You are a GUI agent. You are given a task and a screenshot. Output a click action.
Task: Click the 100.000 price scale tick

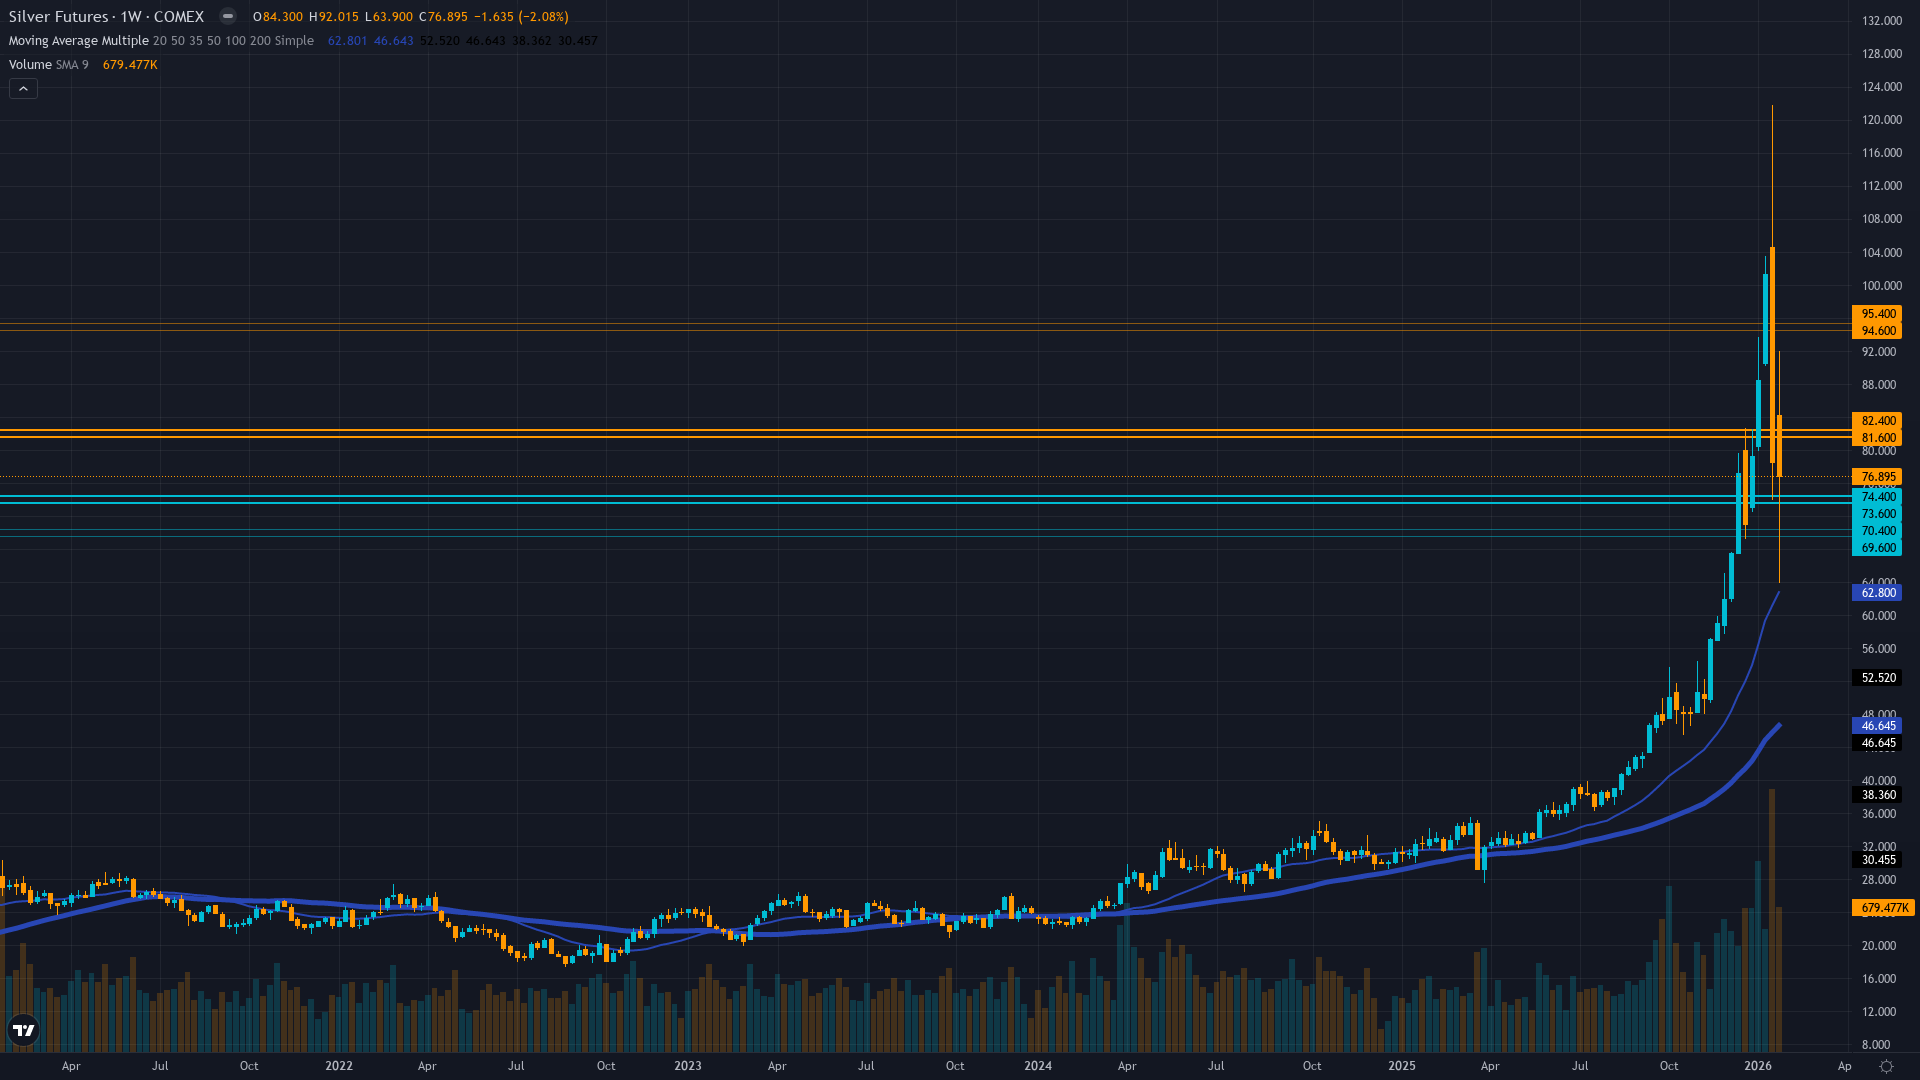1881,286
